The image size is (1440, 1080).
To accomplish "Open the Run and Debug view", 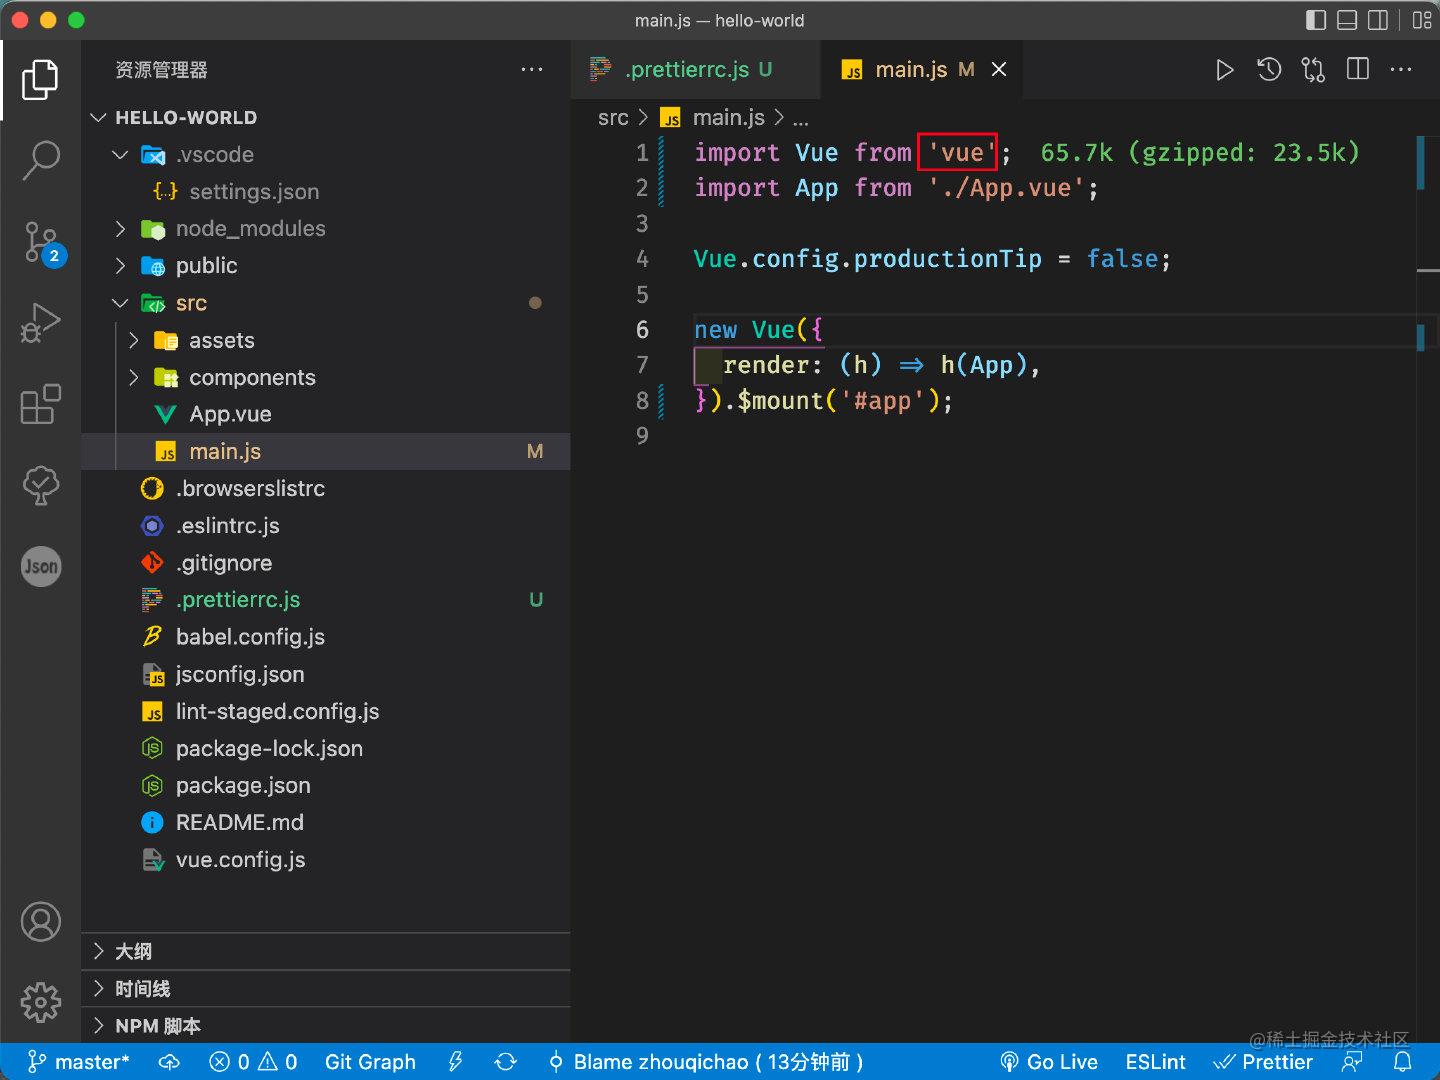I will (41, 323).
